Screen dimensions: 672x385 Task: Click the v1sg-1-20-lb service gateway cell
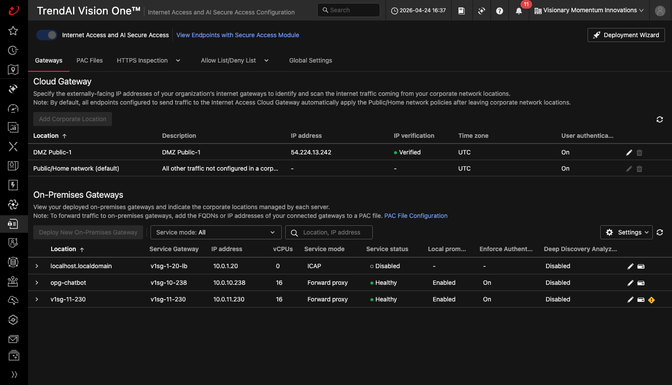tap(169, 266)
